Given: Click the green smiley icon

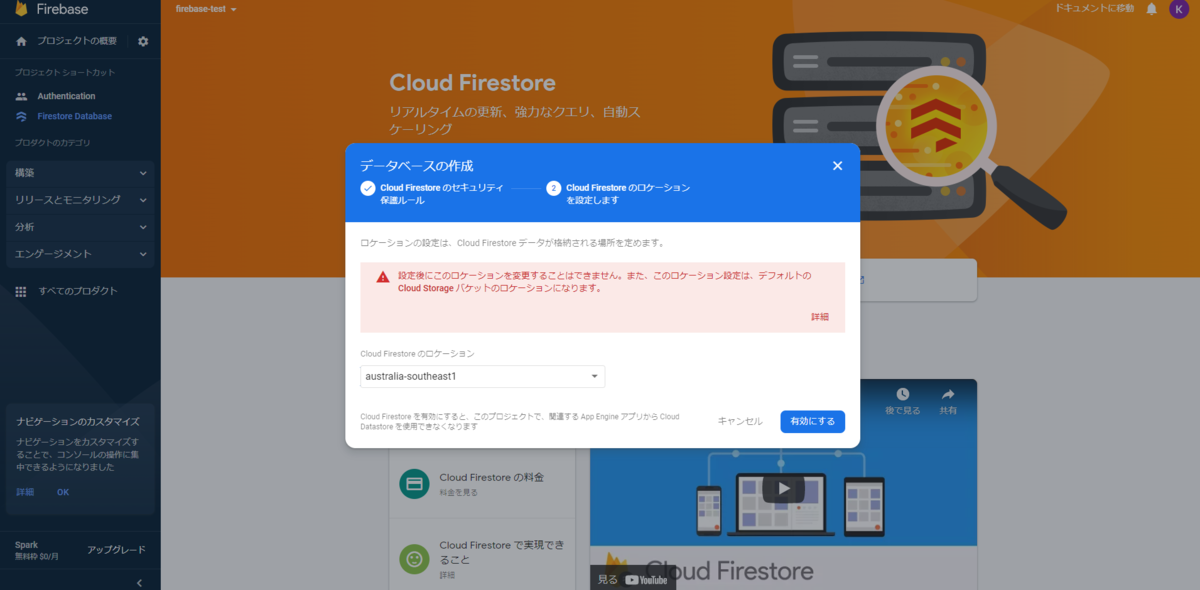Looking at the screenshot, I should point(414,559).
